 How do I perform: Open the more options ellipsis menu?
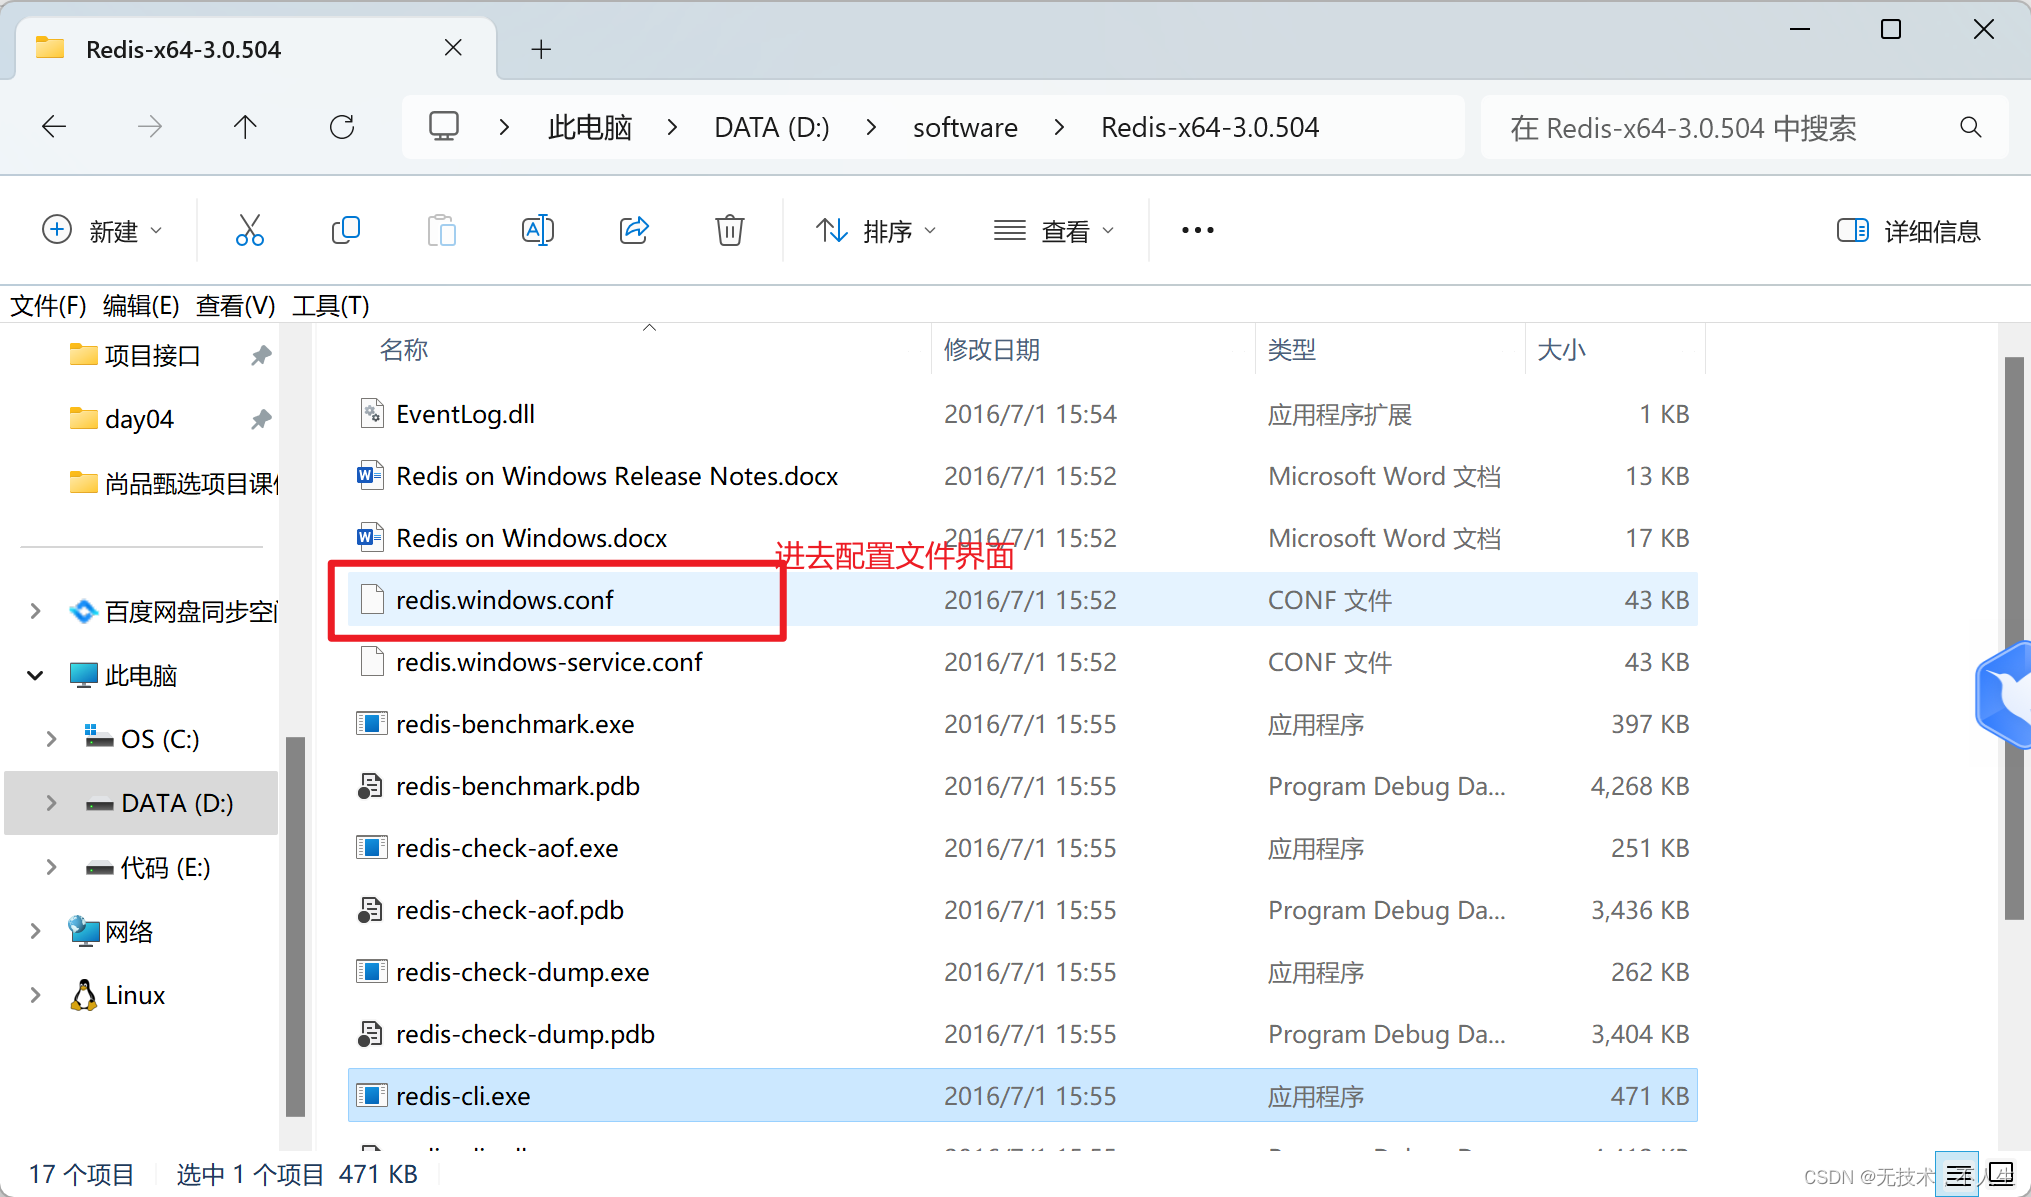tap(1197, 231)
